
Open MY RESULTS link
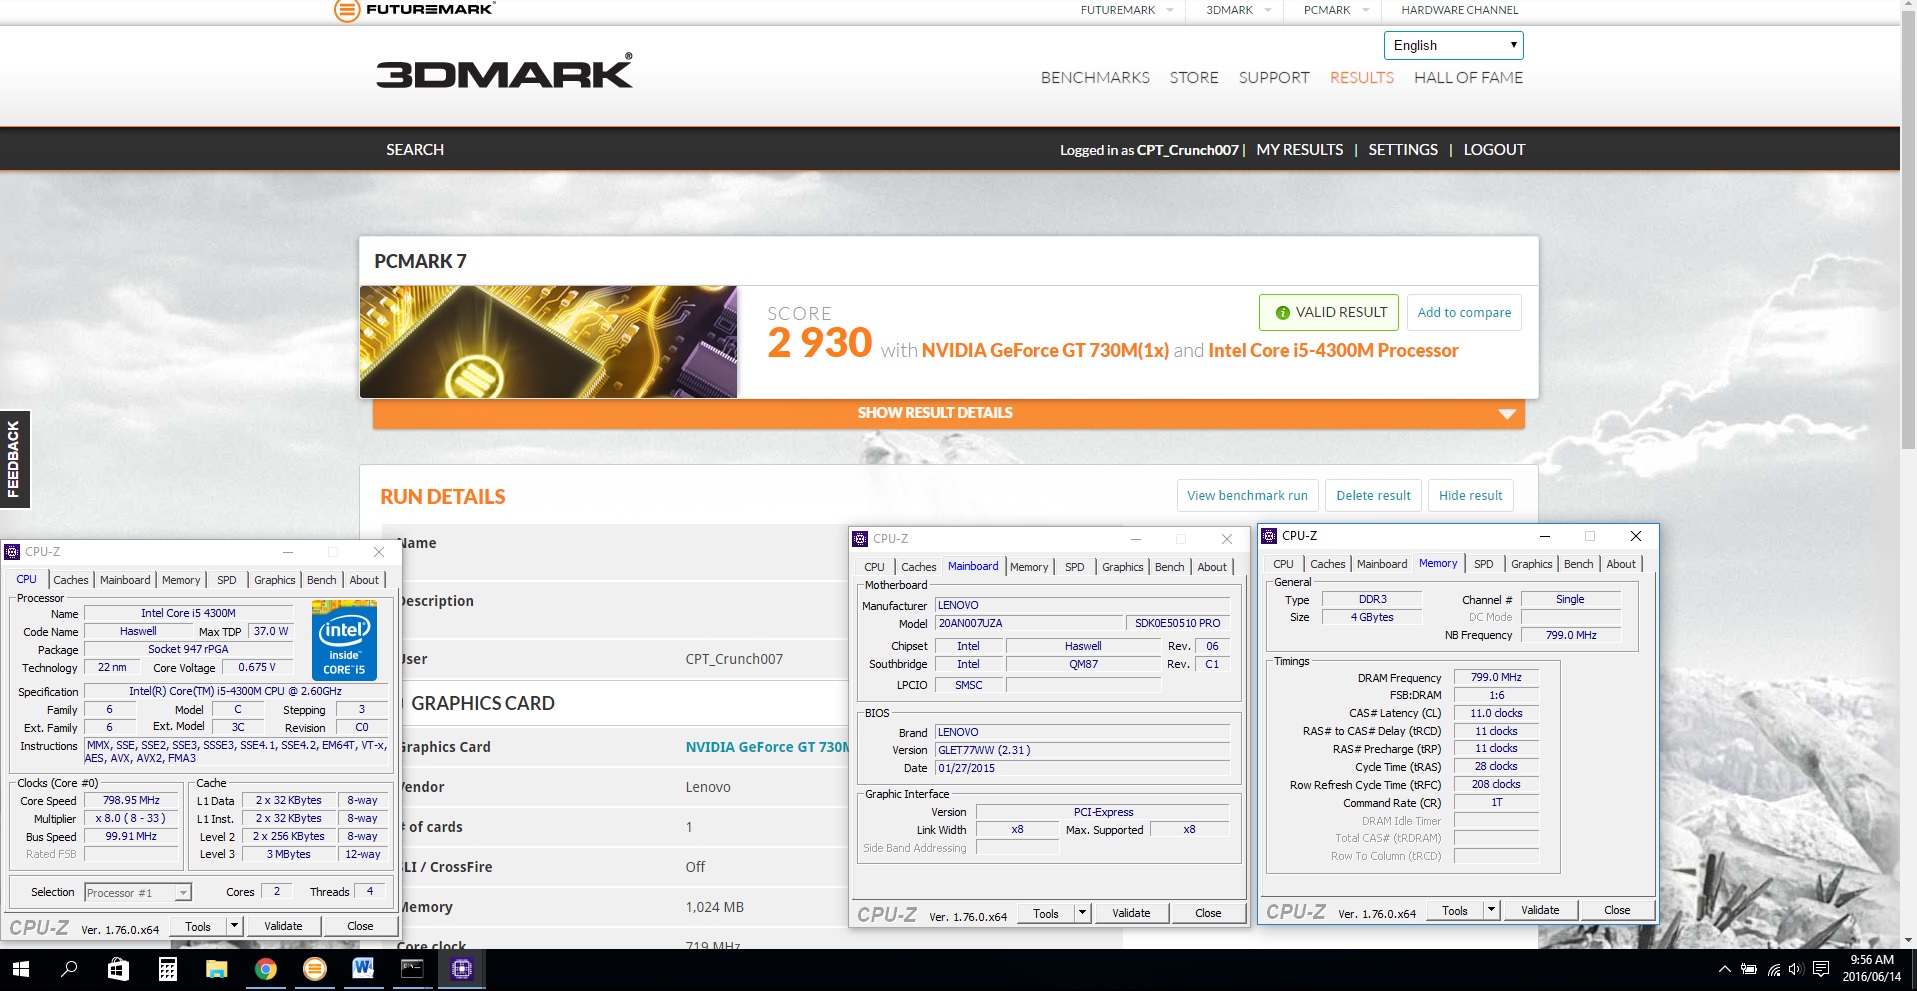pos(1299,150)
